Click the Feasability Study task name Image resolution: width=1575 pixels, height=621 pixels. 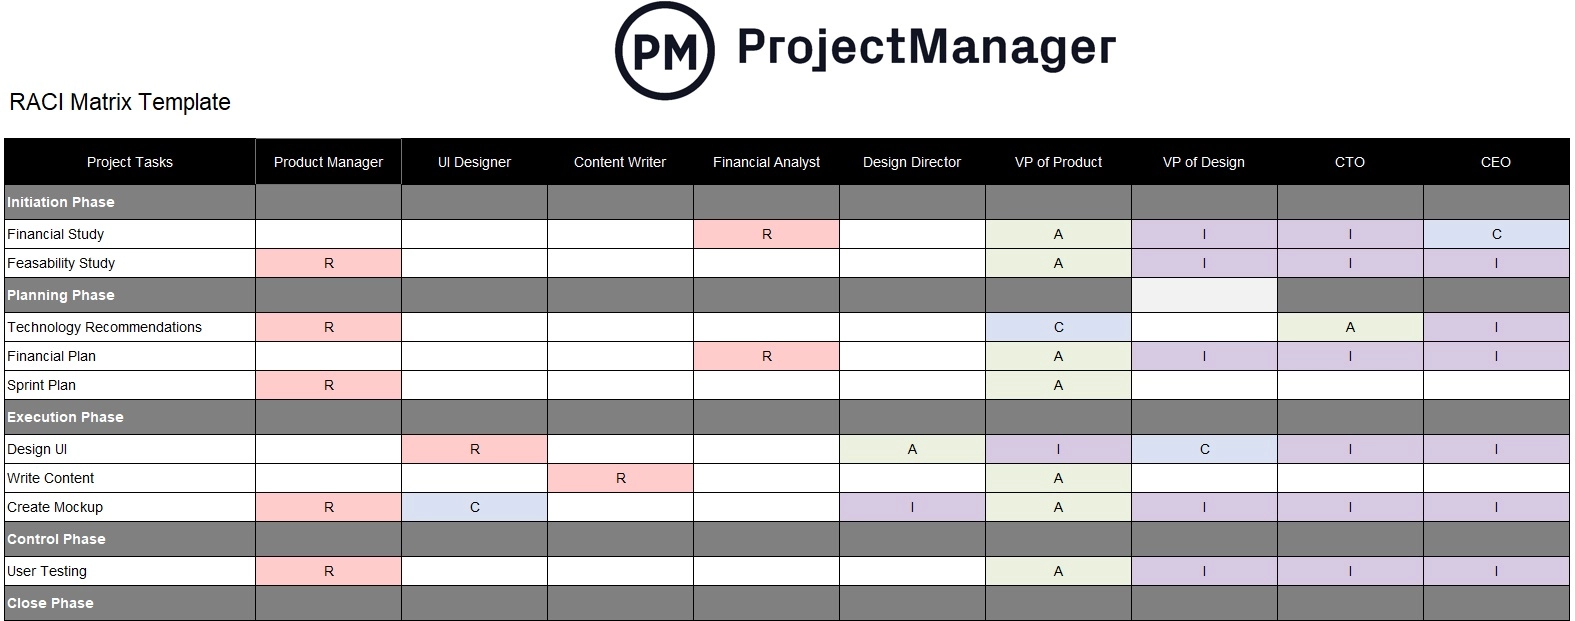pos(61,263)
